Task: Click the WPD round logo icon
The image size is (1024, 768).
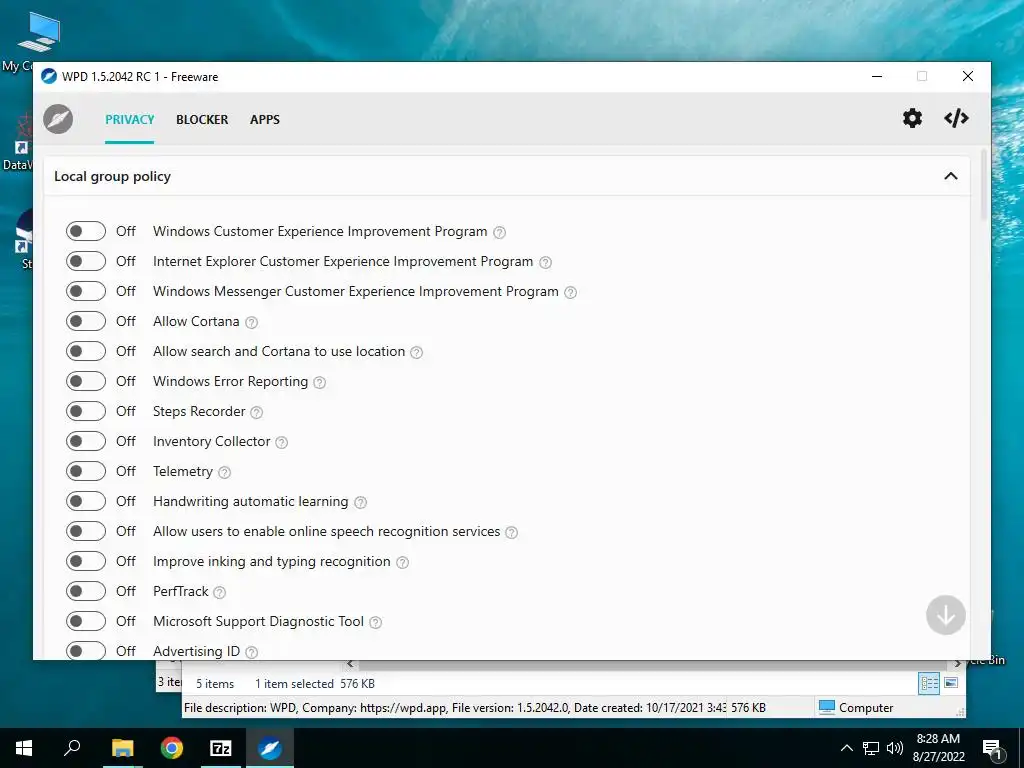Action: tap(58, 119)
